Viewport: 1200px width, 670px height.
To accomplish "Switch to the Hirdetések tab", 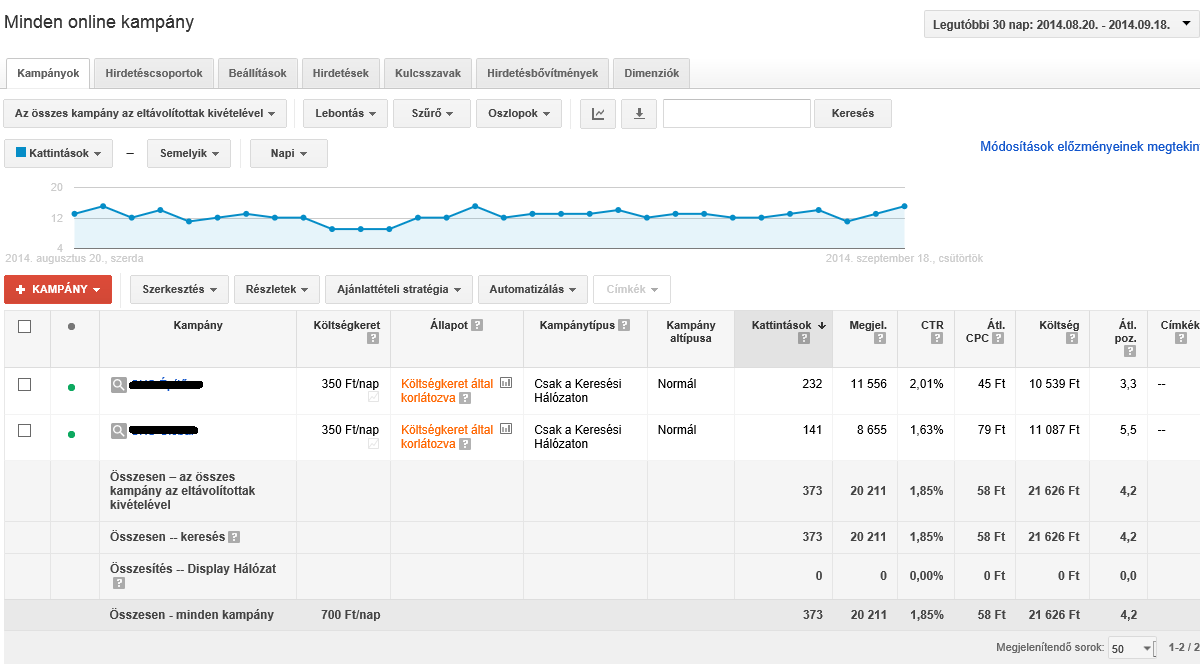I will [x=340, y=73].
